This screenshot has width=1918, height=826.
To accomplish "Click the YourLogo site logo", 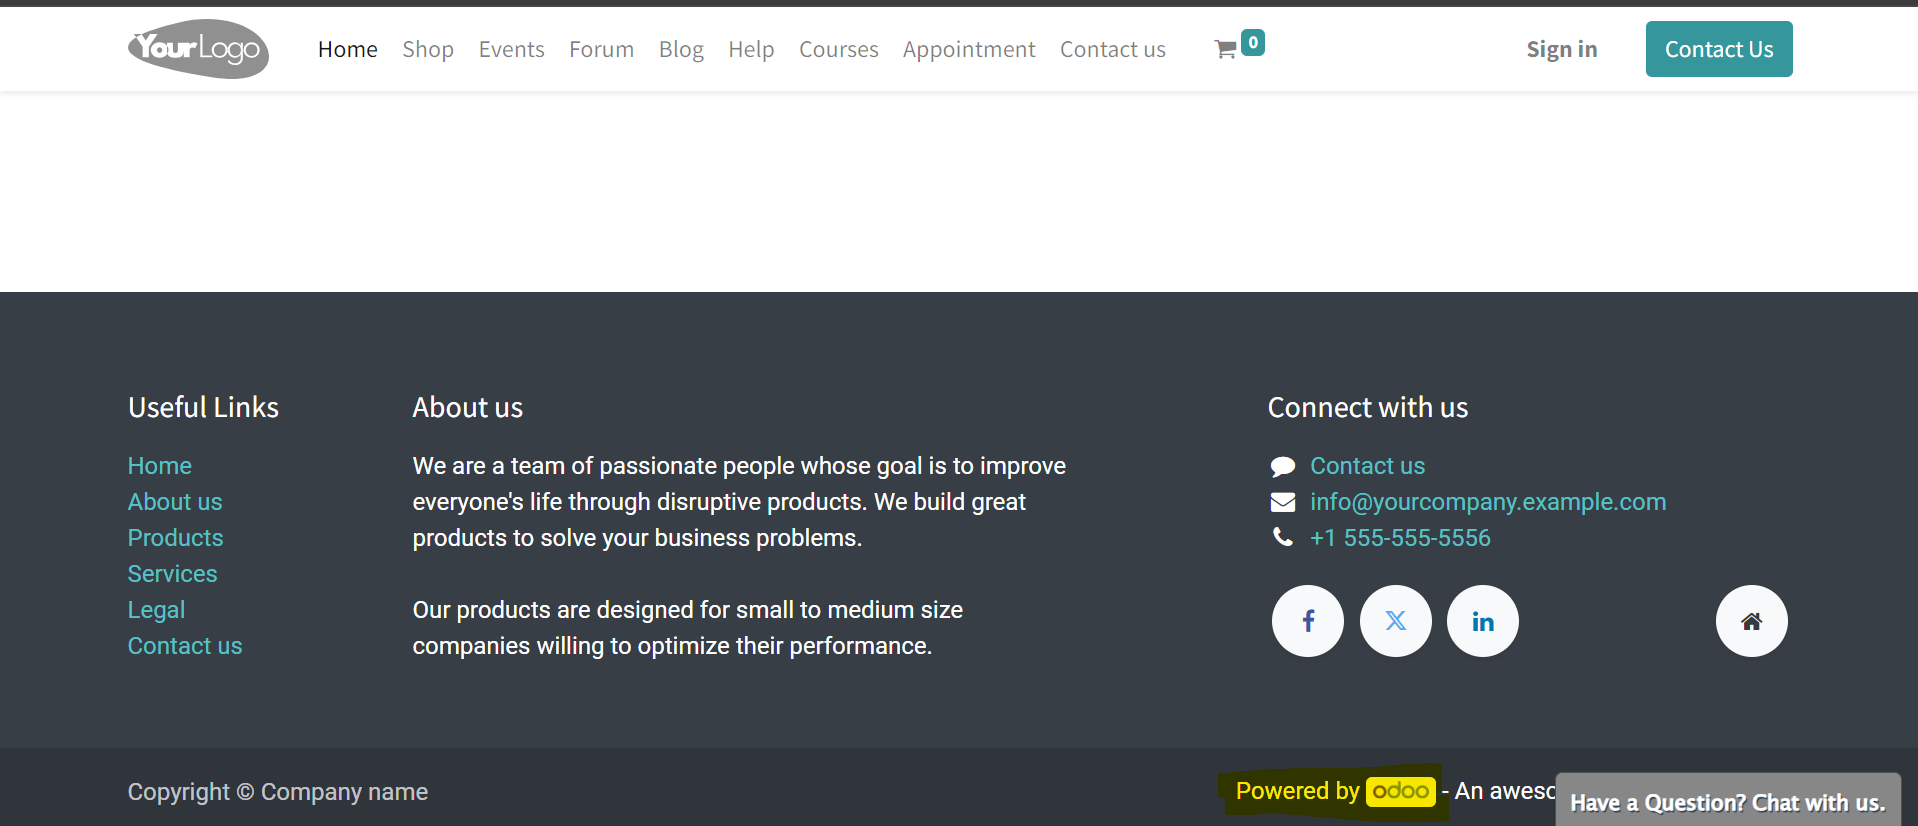I will 198,49.
